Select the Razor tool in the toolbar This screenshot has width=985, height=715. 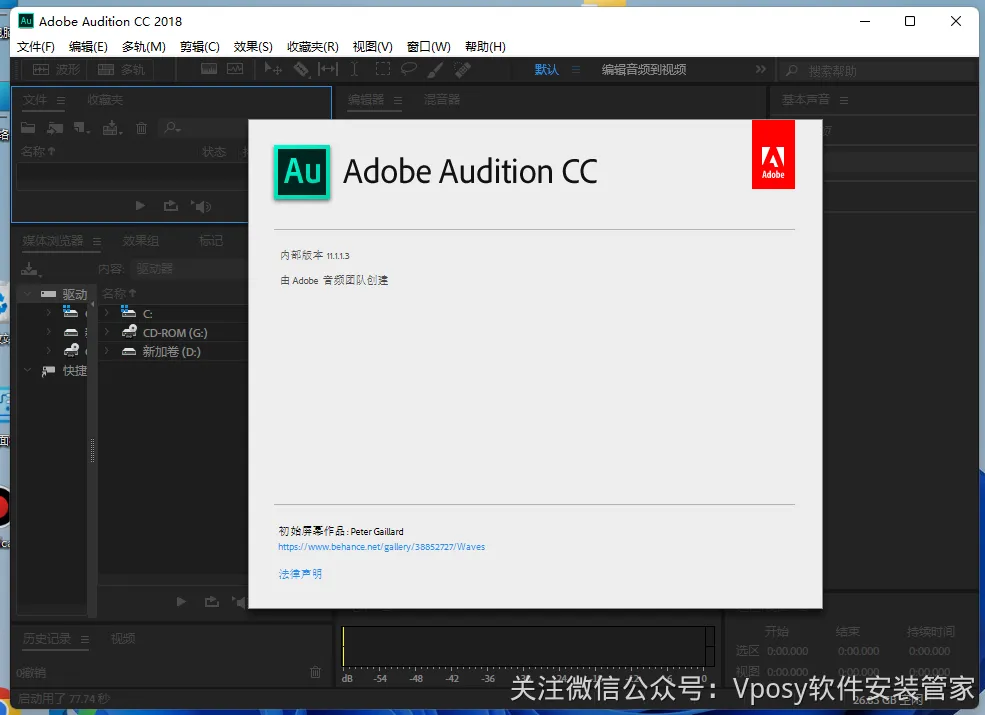301,69
